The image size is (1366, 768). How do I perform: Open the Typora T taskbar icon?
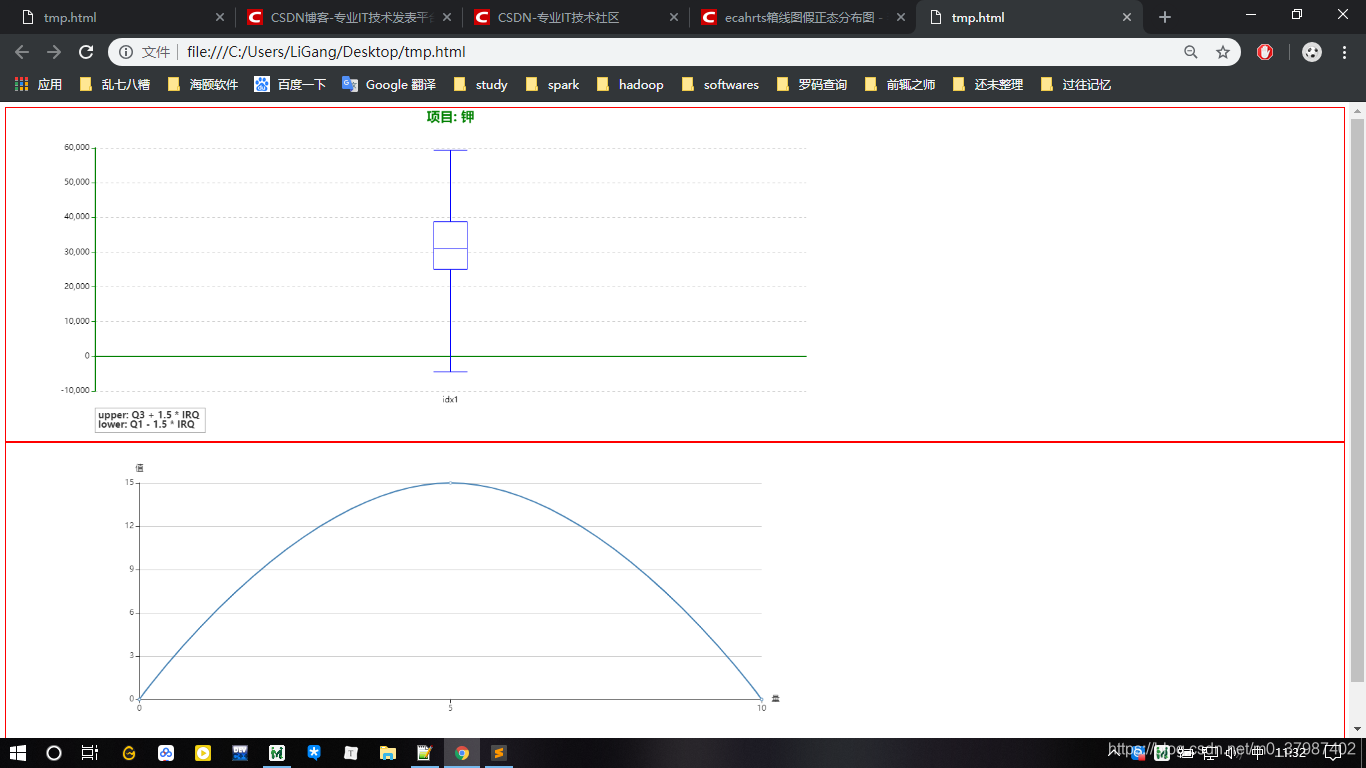pos(351,753)
